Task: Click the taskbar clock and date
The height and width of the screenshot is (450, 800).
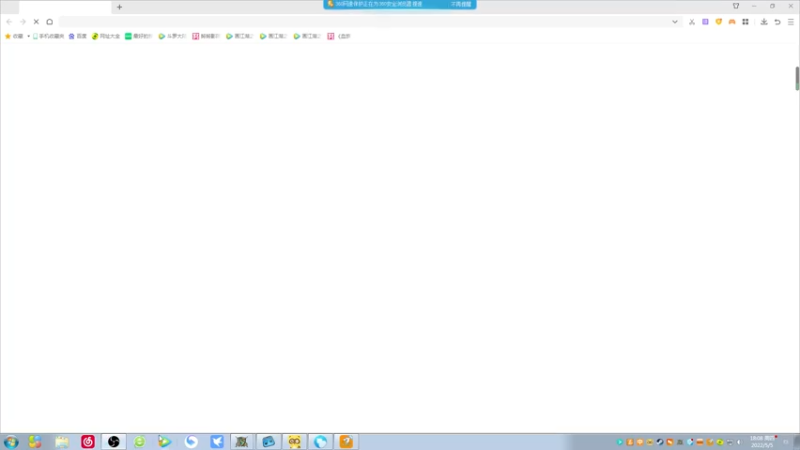Action: pyautogui.click(x=762, y=442)
